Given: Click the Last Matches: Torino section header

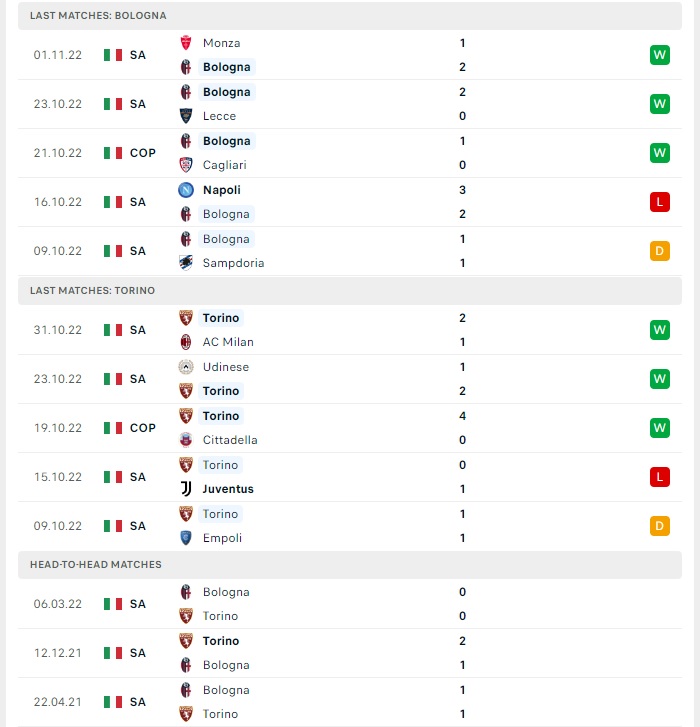Looking at the screenshot, I should pos(350,291).
